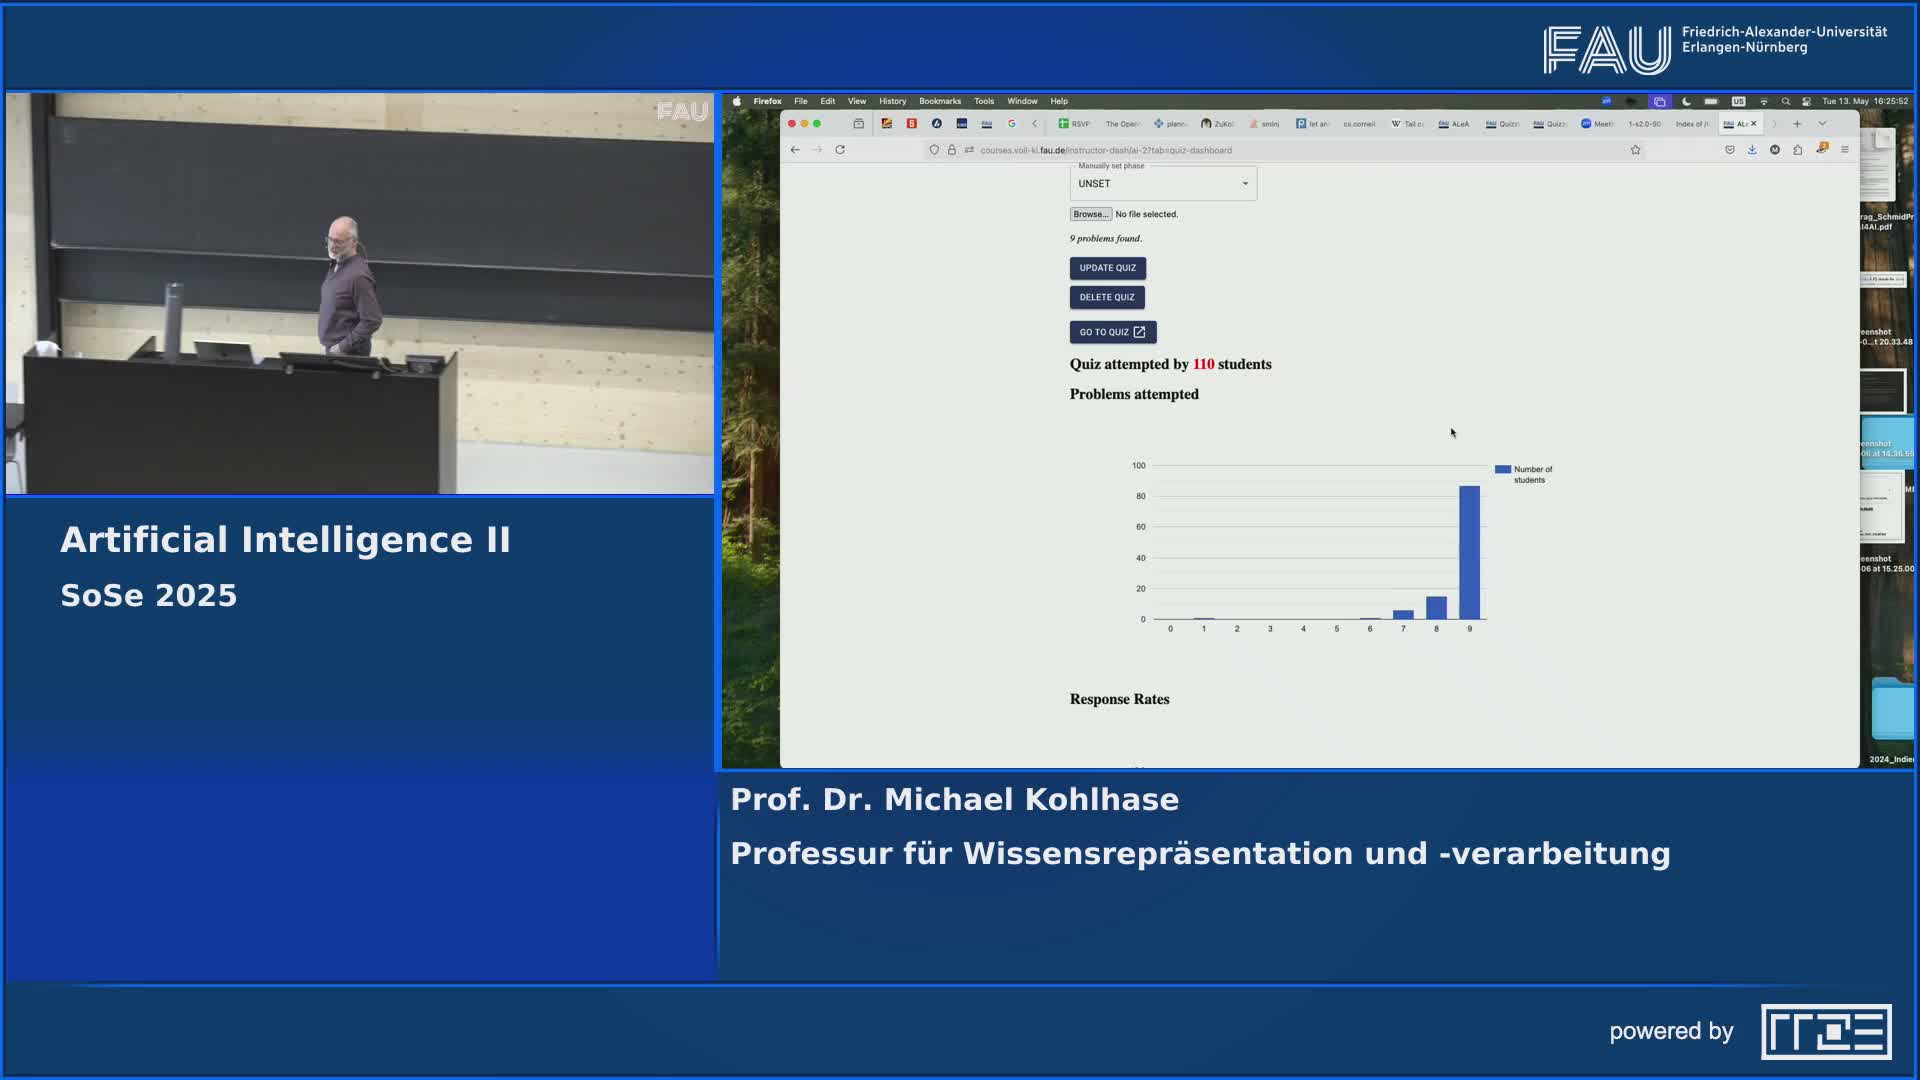Open the Bookmarks menu
The image size is (1920, 1080).
pos(940,101)
